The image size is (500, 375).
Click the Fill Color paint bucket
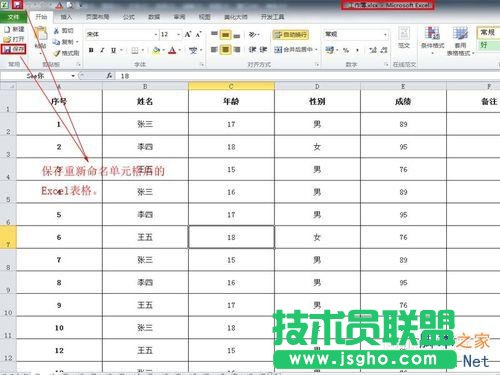coord(156,50)
